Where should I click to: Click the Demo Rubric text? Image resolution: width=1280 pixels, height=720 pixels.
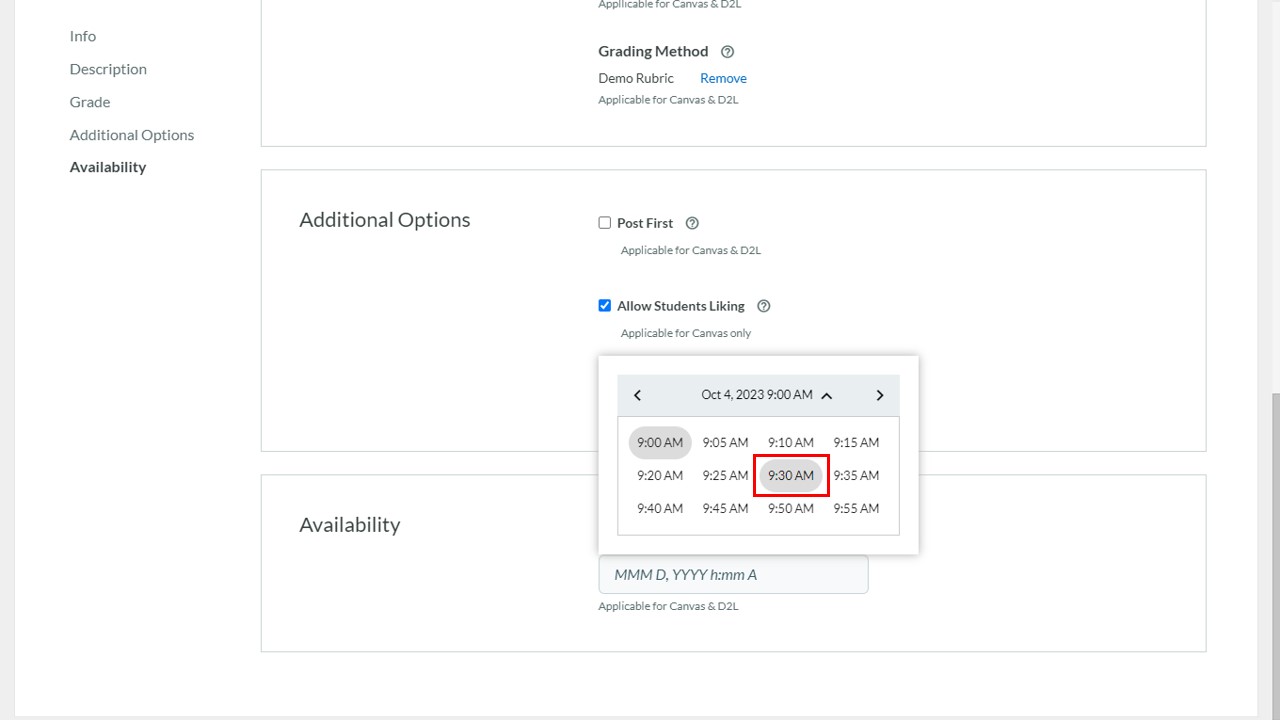[636, 78]
